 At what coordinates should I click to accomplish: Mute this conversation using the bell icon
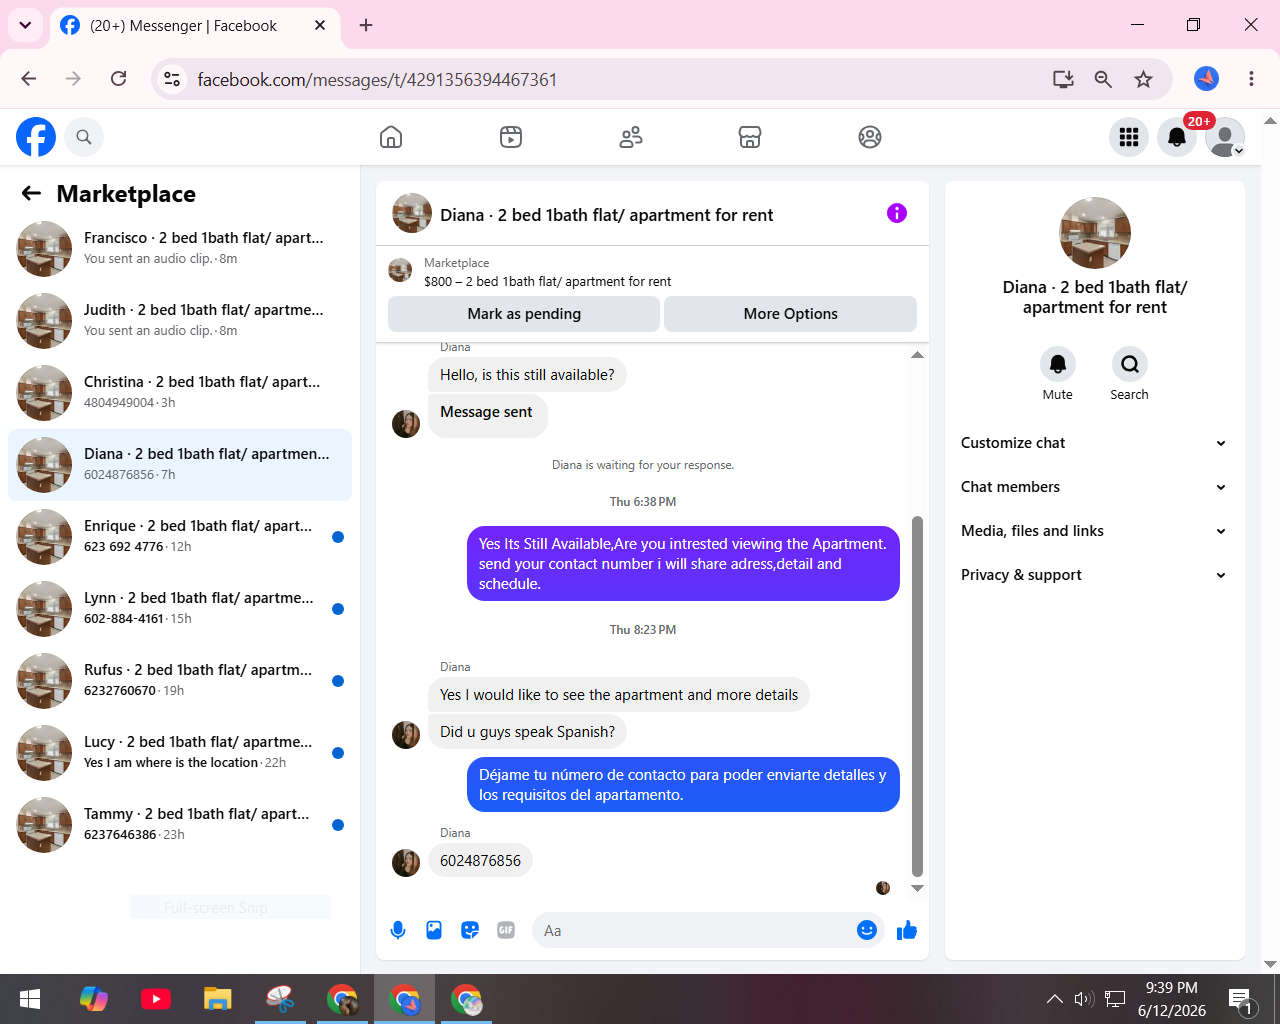pyautogui.click(x=1058, y=364)
